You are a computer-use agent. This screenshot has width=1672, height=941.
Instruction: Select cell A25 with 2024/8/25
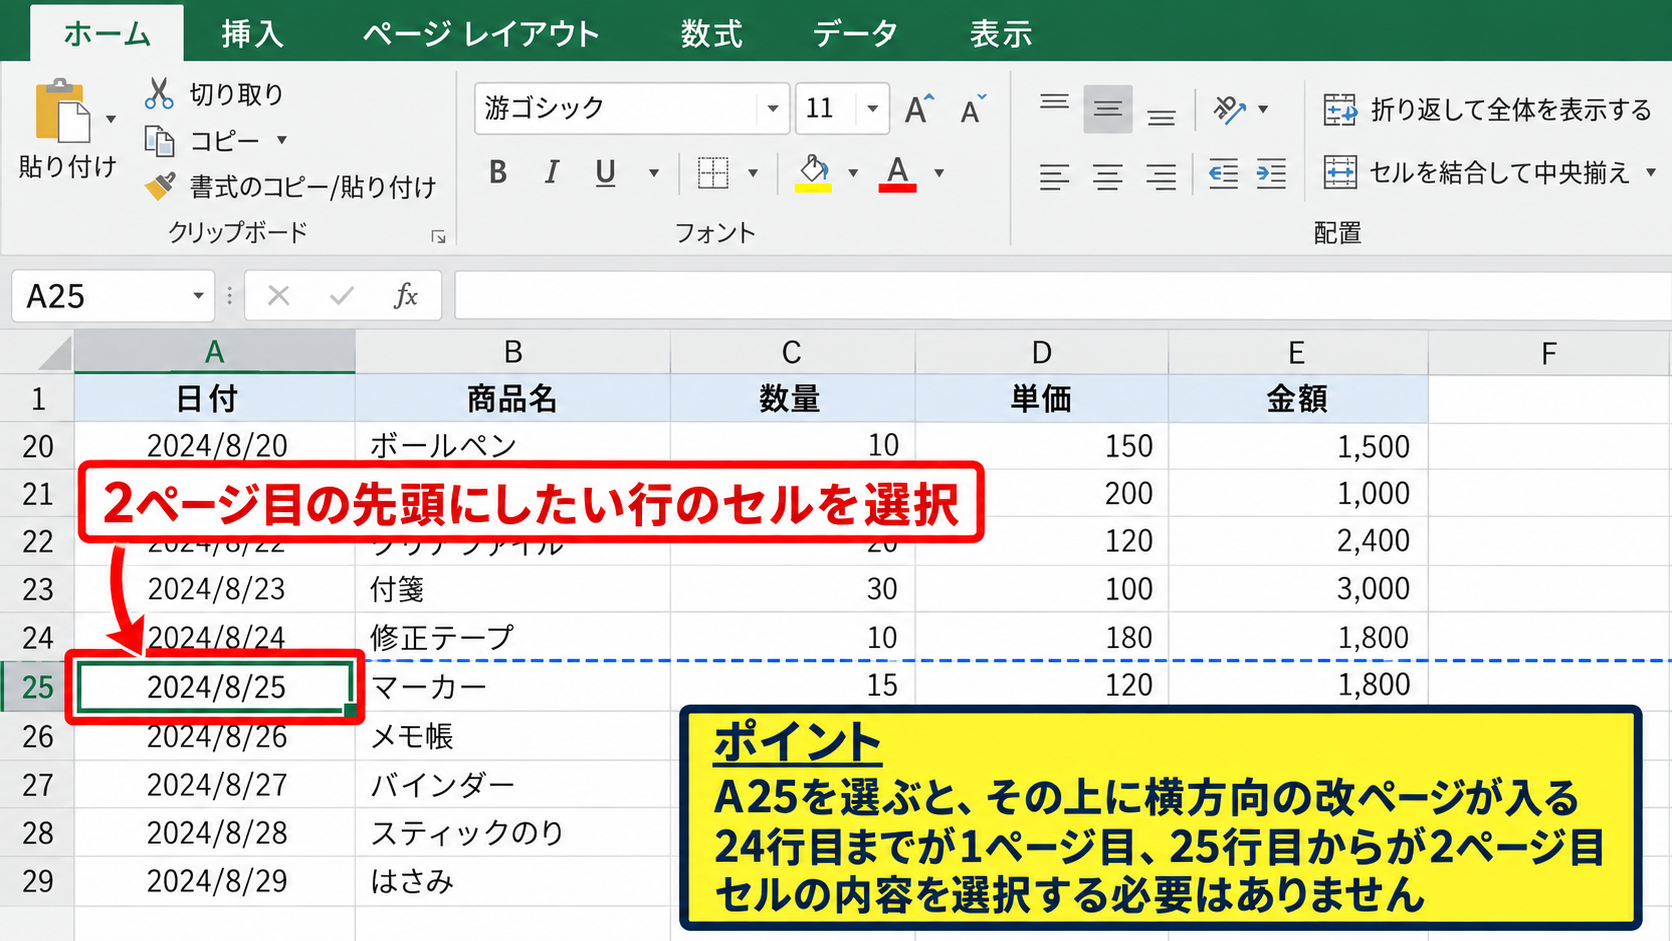(x=215, y=687)
